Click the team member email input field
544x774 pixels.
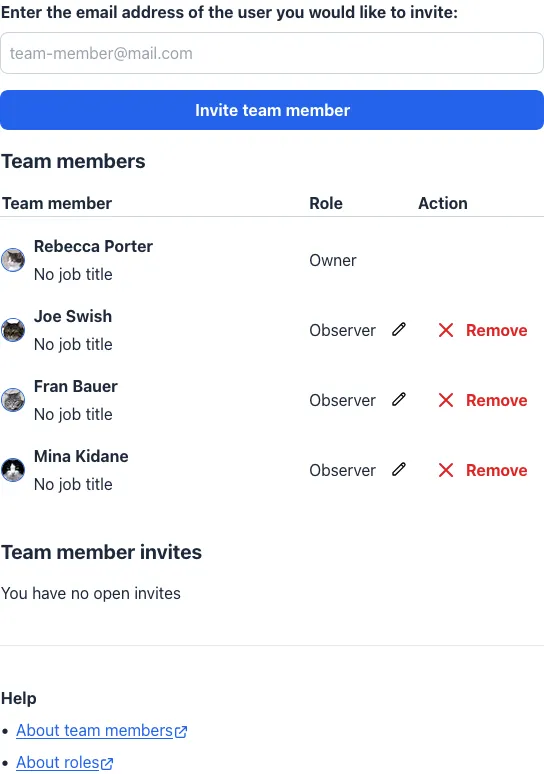(272, 53)
